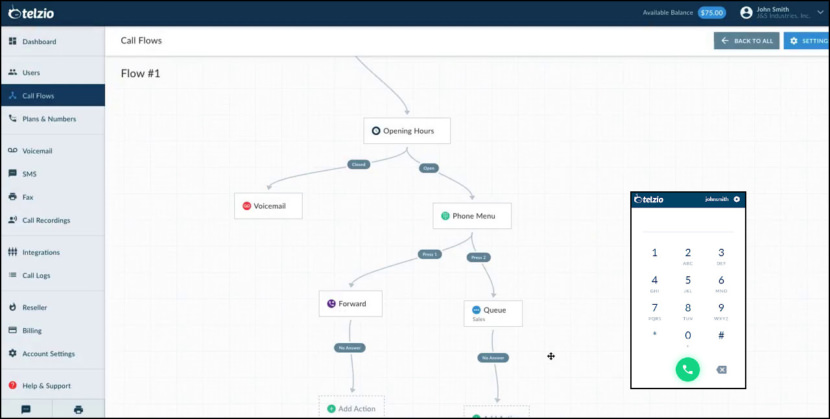Click the Billing card icon
830x419 pixels.
[x=13, y=330]
